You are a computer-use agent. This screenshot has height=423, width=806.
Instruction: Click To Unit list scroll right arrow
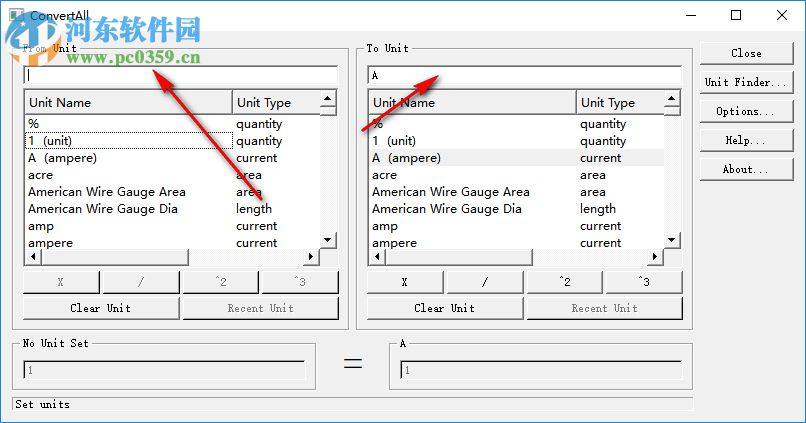point(655,256)
